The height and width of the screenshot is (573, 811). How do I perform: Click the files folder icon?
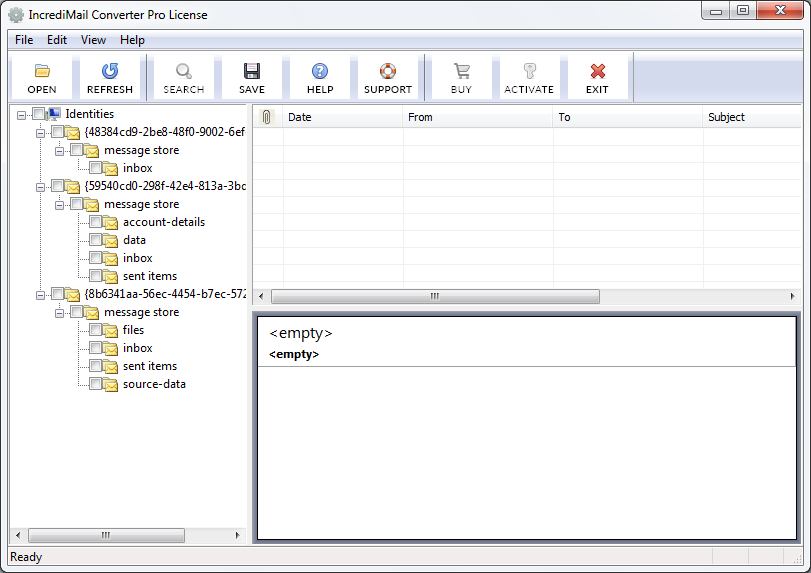(x=110, y=330)
